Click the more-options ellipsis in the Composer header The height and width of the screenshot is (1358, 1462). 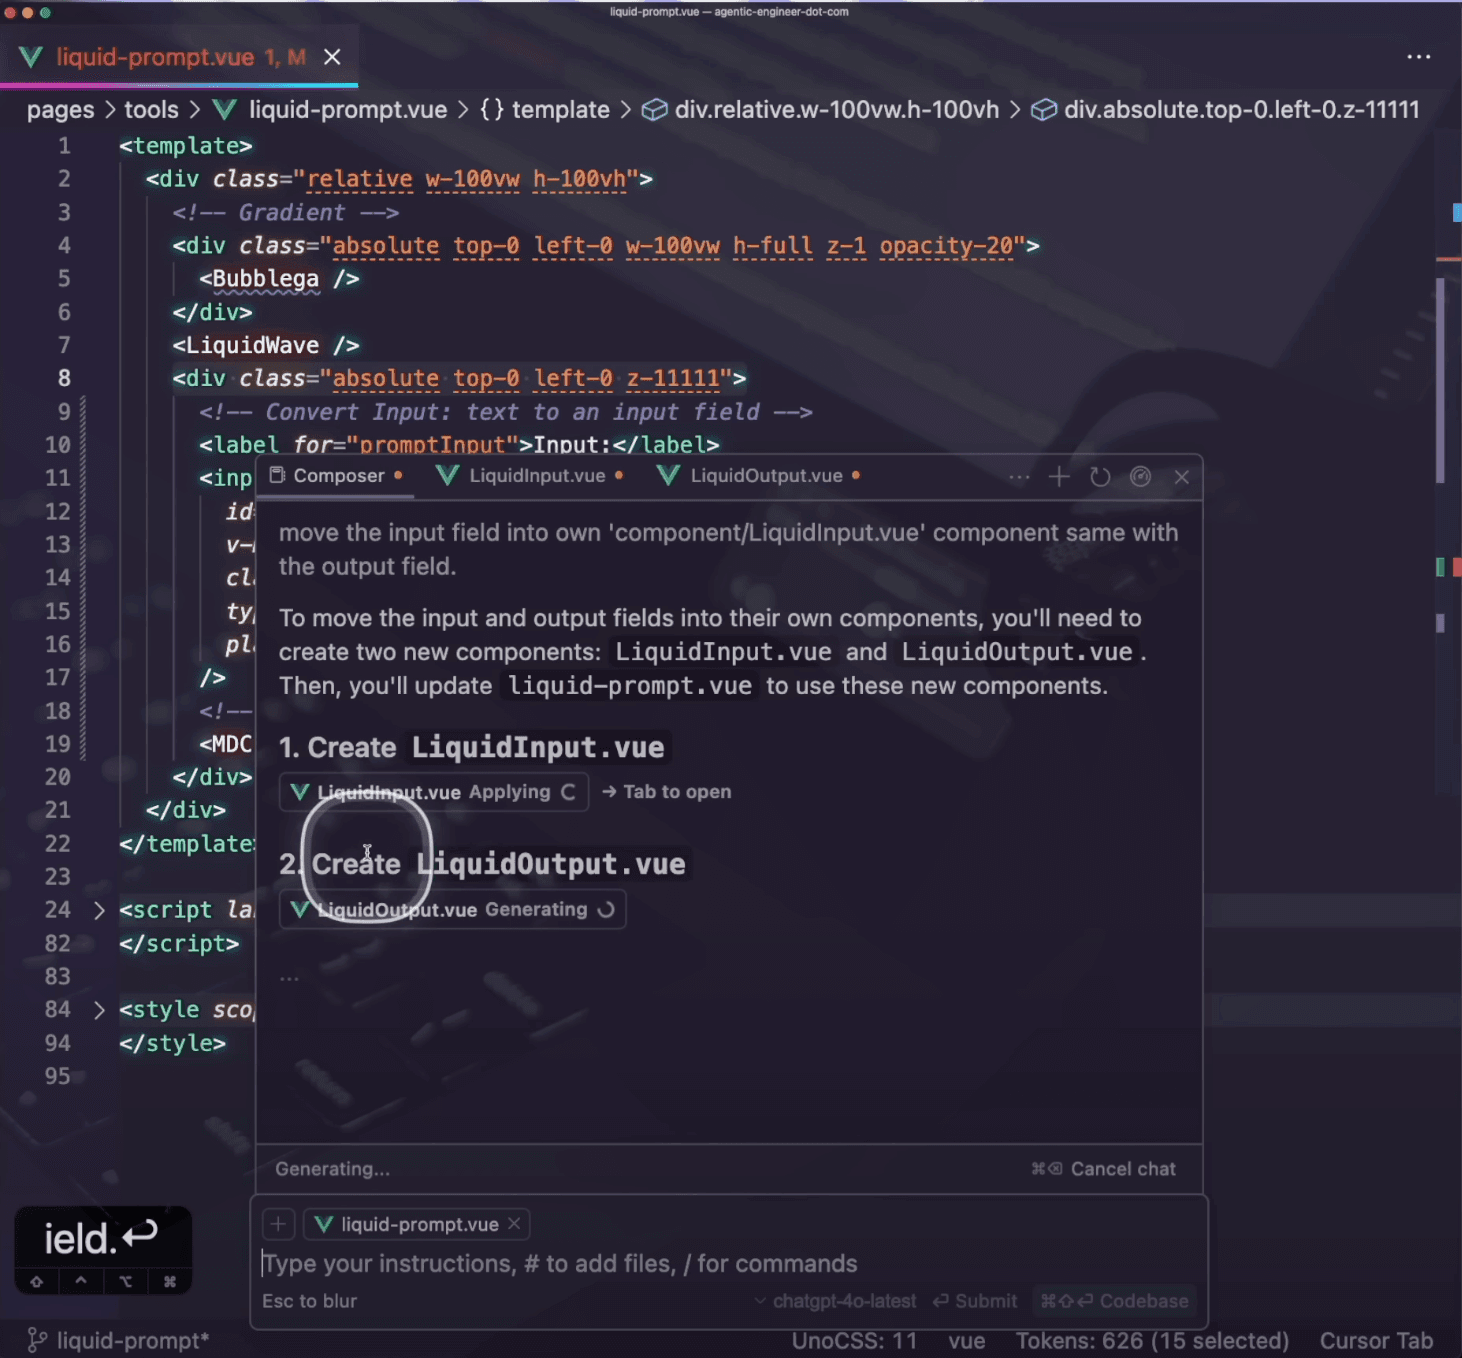[1019, 477]
